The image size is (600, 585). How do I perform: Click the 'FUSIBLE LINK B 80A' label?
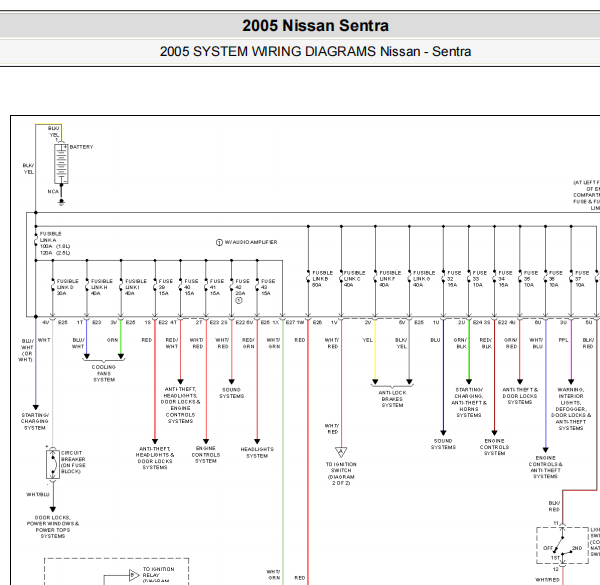(323, 279)
